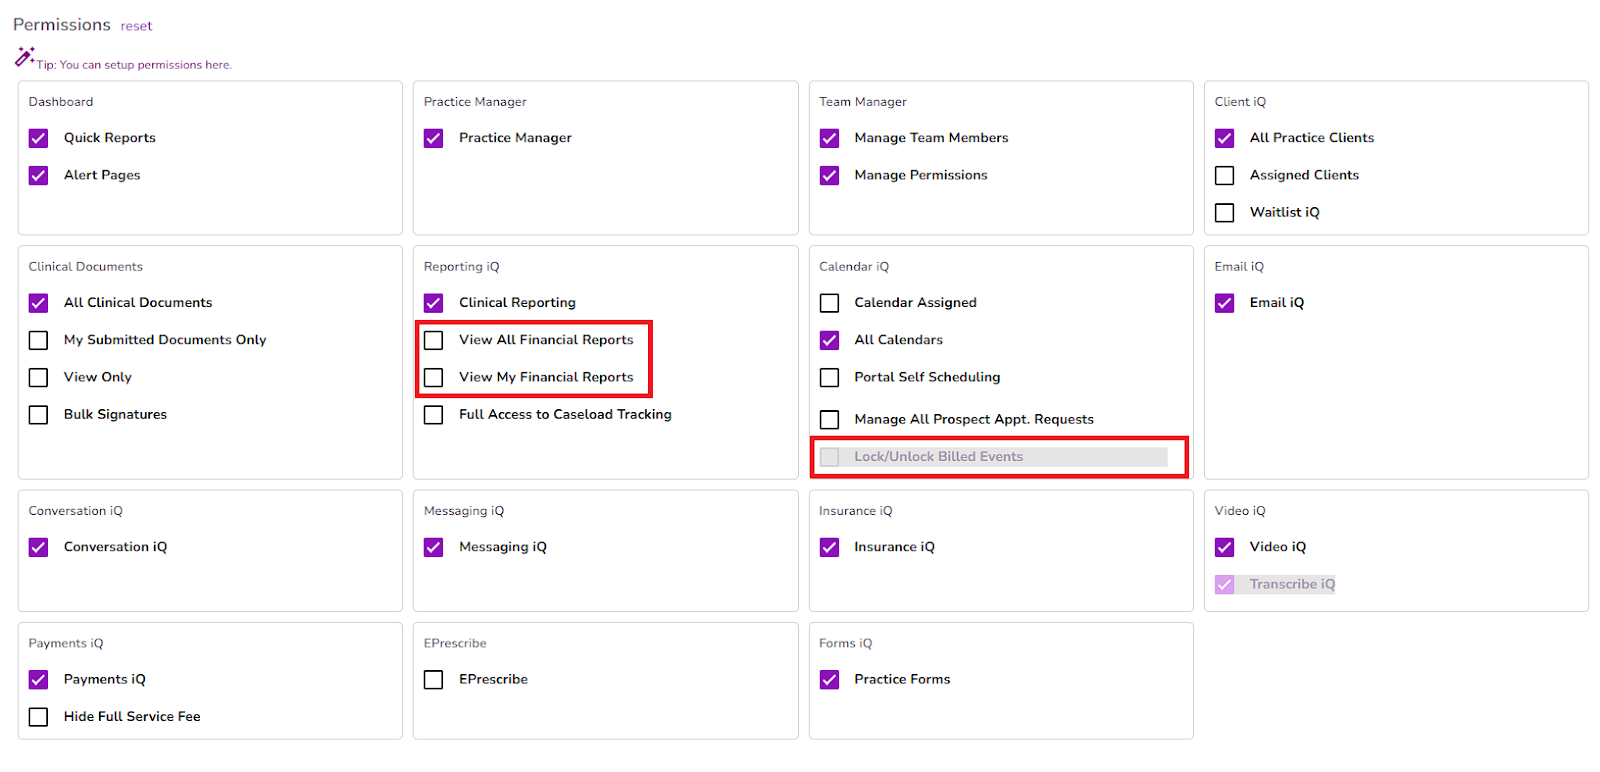Uncheck All Clinical Documents checkbox
The width and height of the screenshot is (1600, 772).
pyautogui.click(x=38, y=303)
